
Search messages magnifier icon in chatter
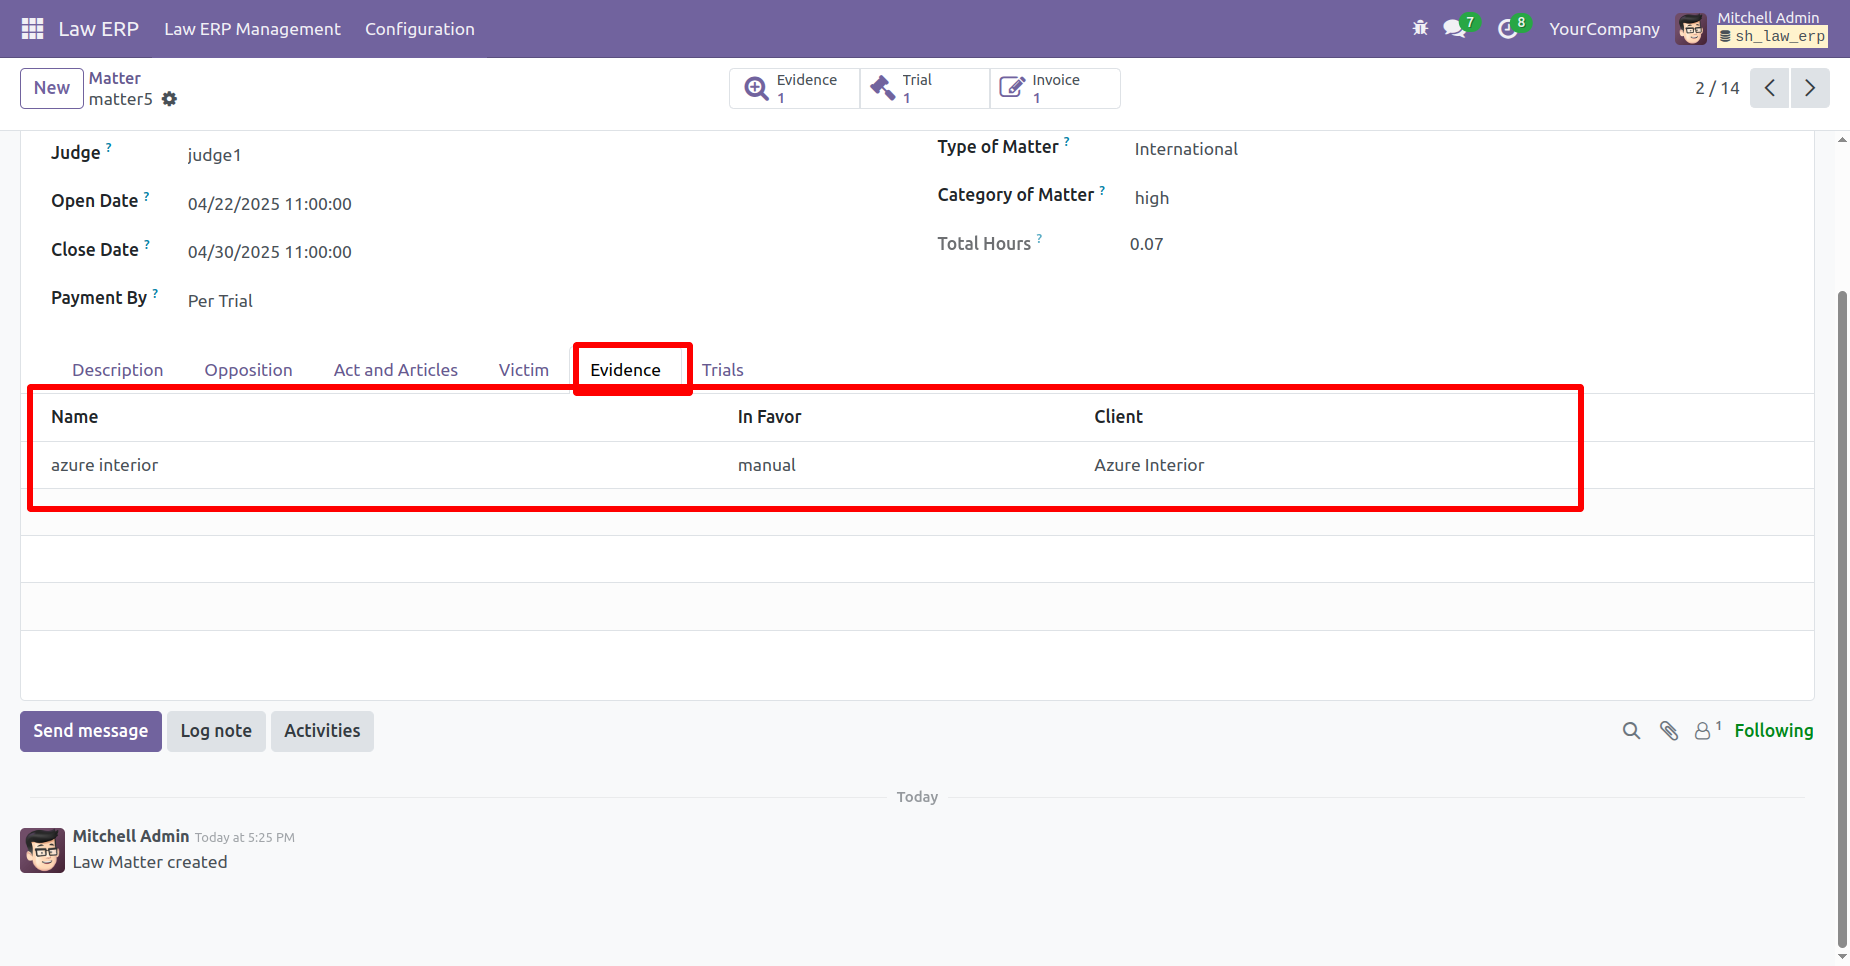[x=1631, y=731]
